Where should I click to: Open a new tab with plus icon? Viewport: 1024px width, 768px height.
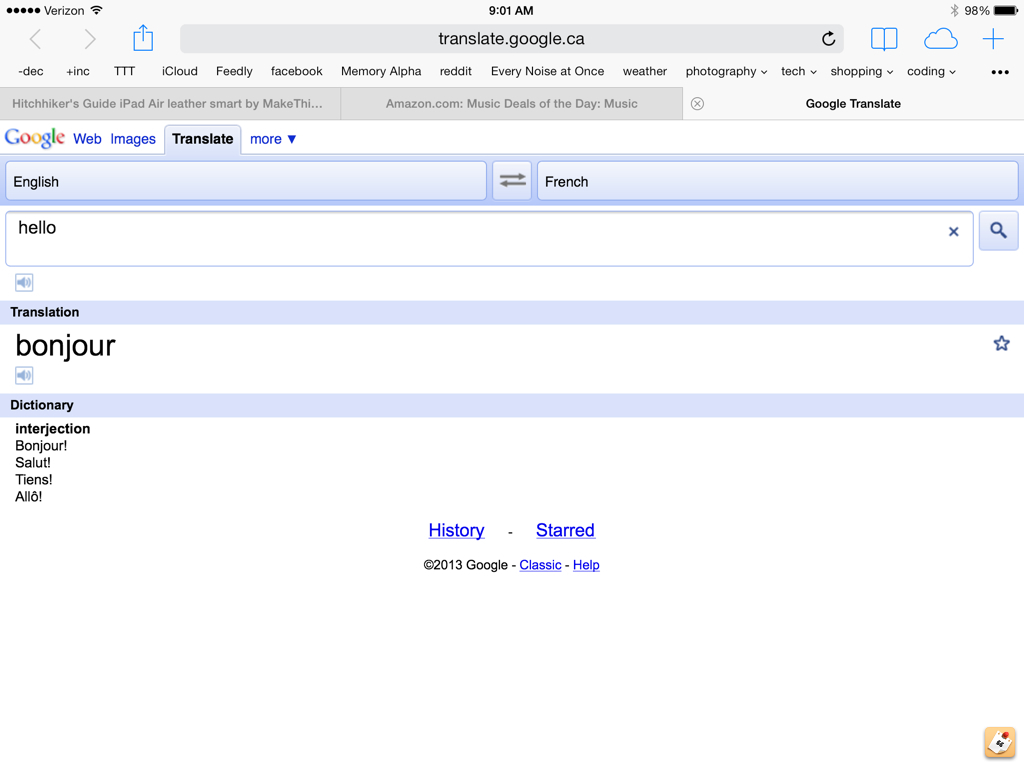point(993,39)
